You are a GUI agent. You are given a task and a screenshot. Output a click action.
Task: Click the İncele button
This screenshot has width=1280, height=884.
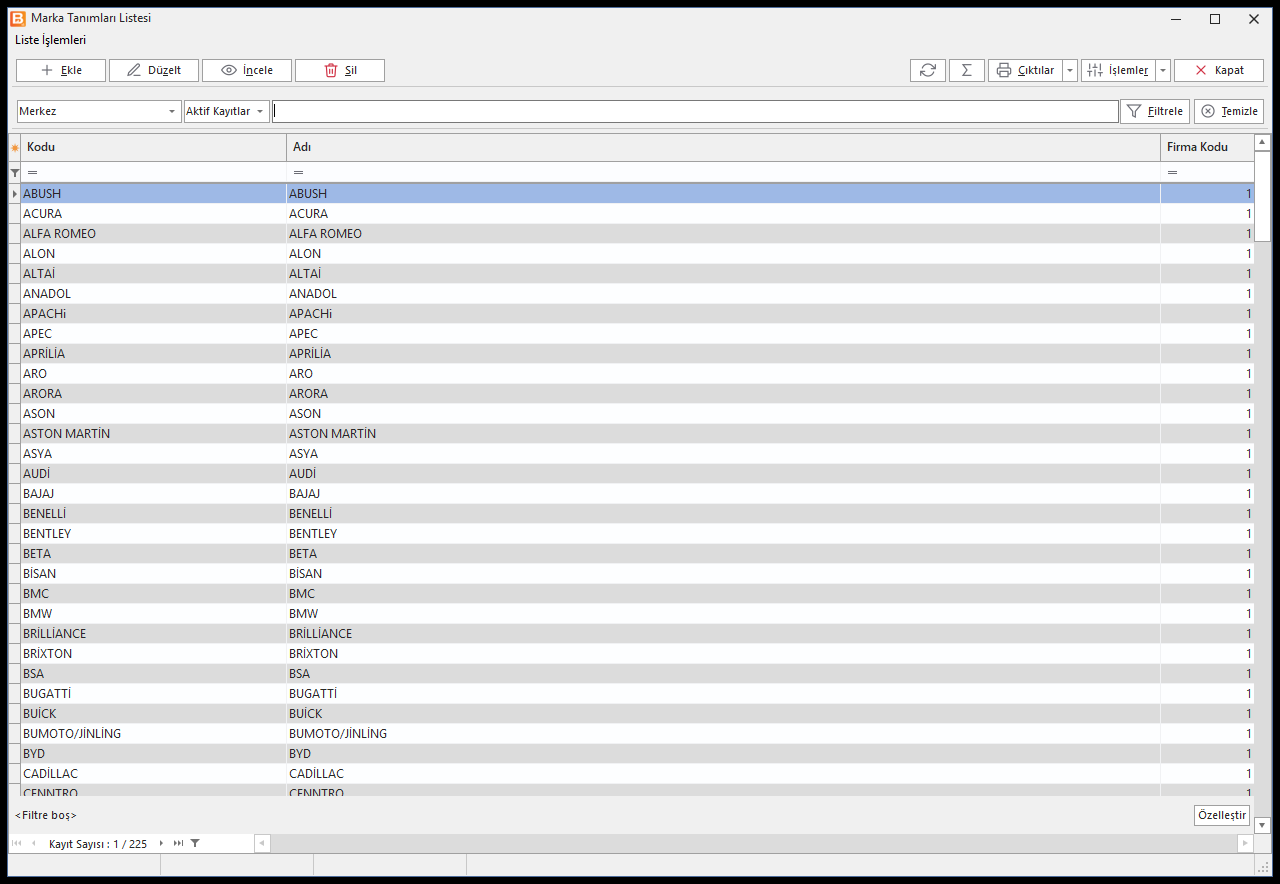coord(247,70)
